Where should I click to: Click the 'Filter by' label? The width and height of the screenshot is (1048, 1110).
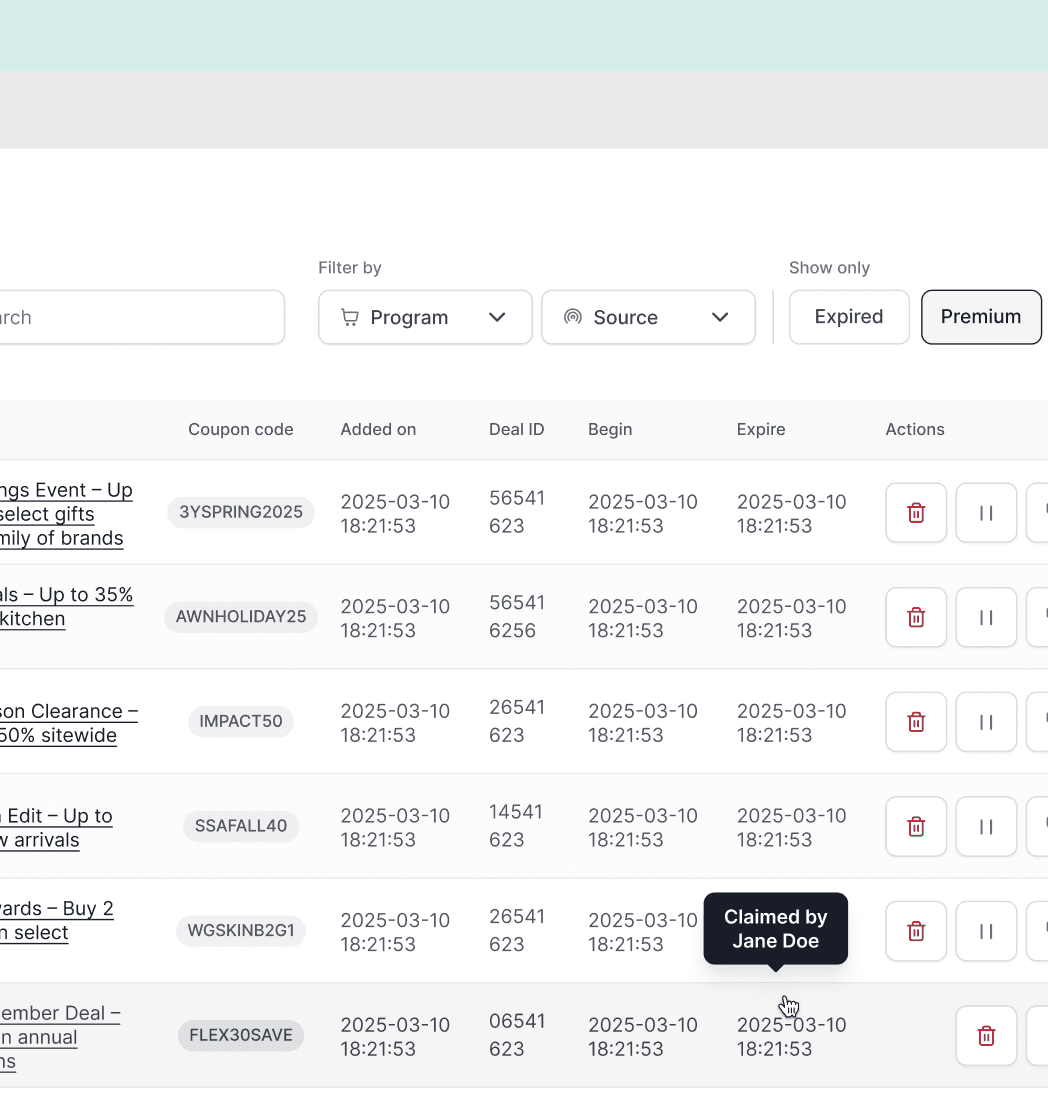point(350,268)
